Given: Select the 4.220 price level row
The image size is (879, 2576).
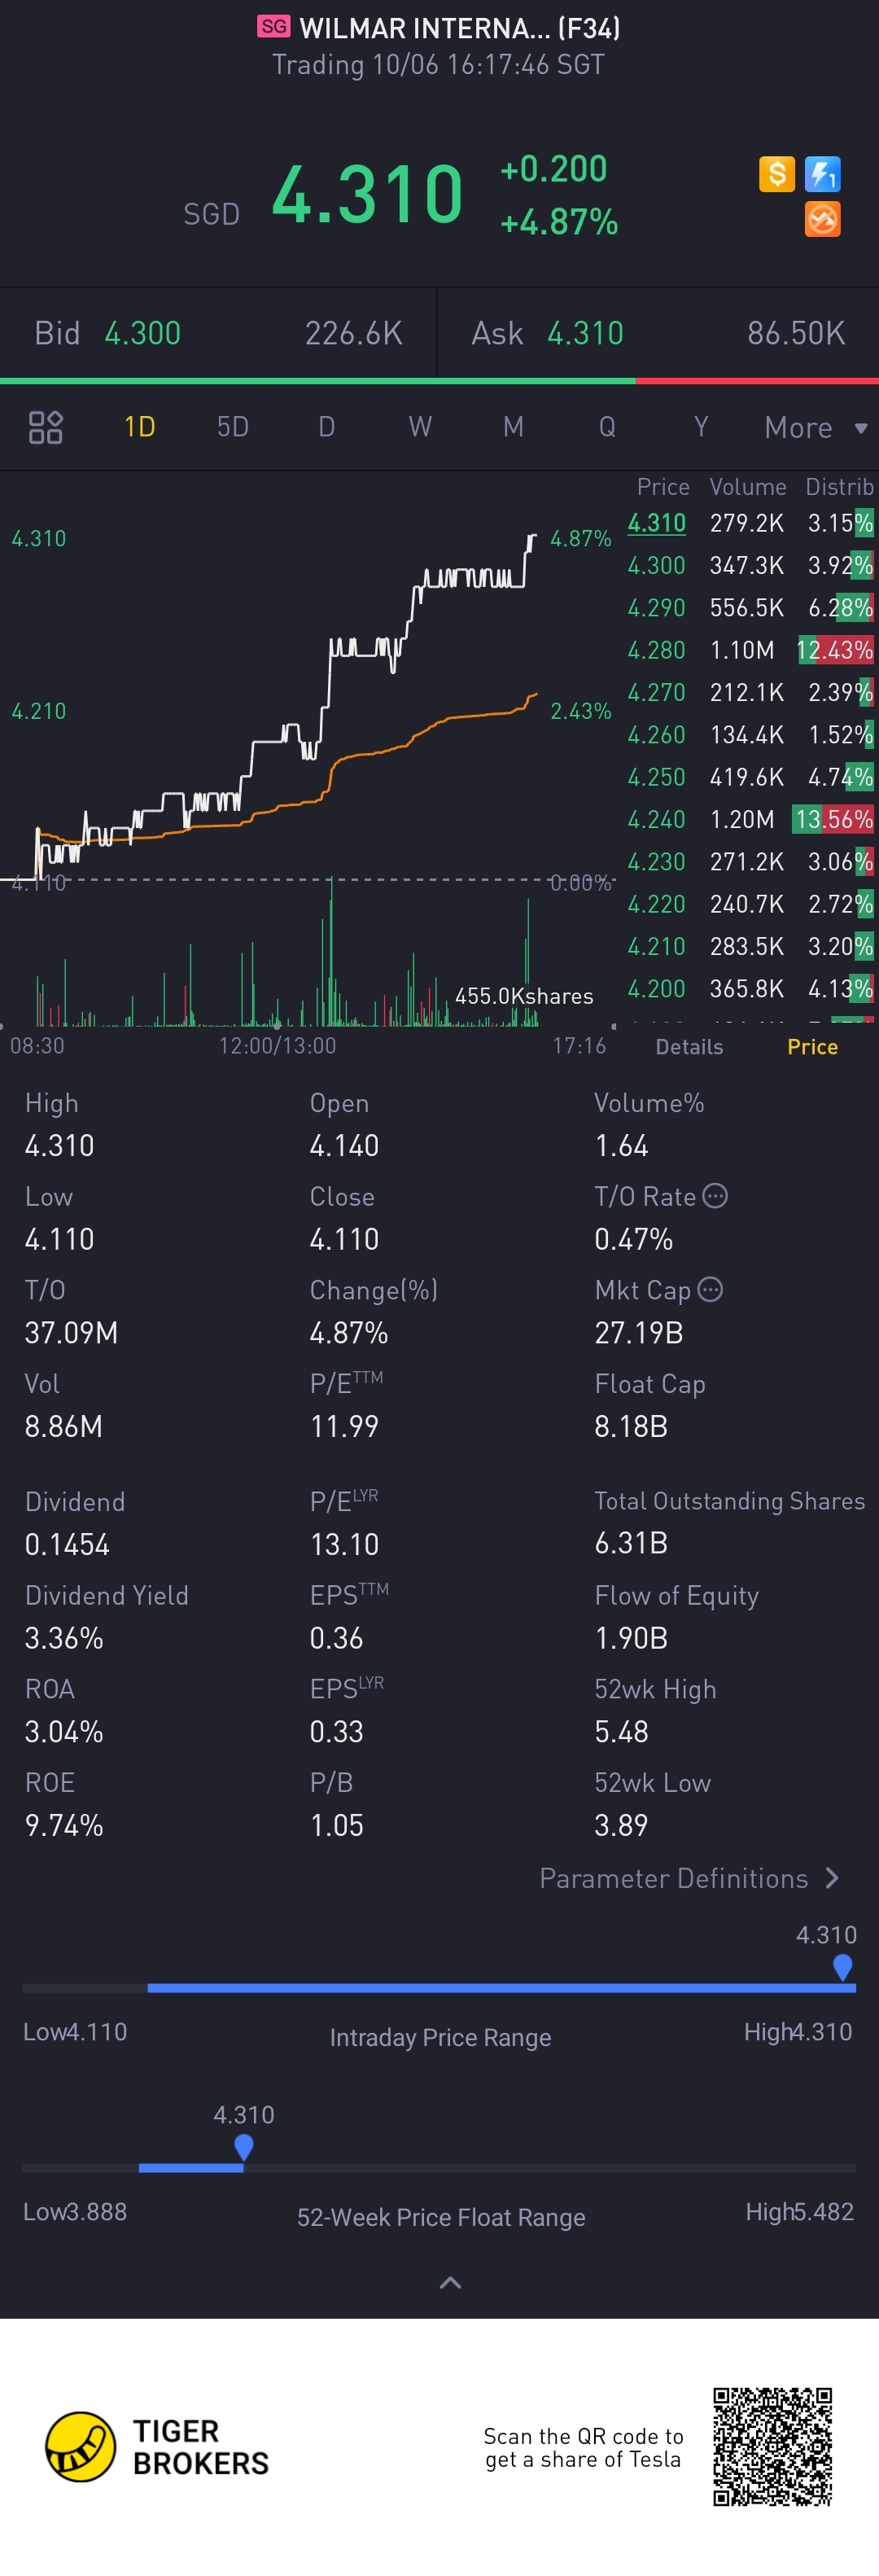Looking at the screenshot, I should (750, 904).
